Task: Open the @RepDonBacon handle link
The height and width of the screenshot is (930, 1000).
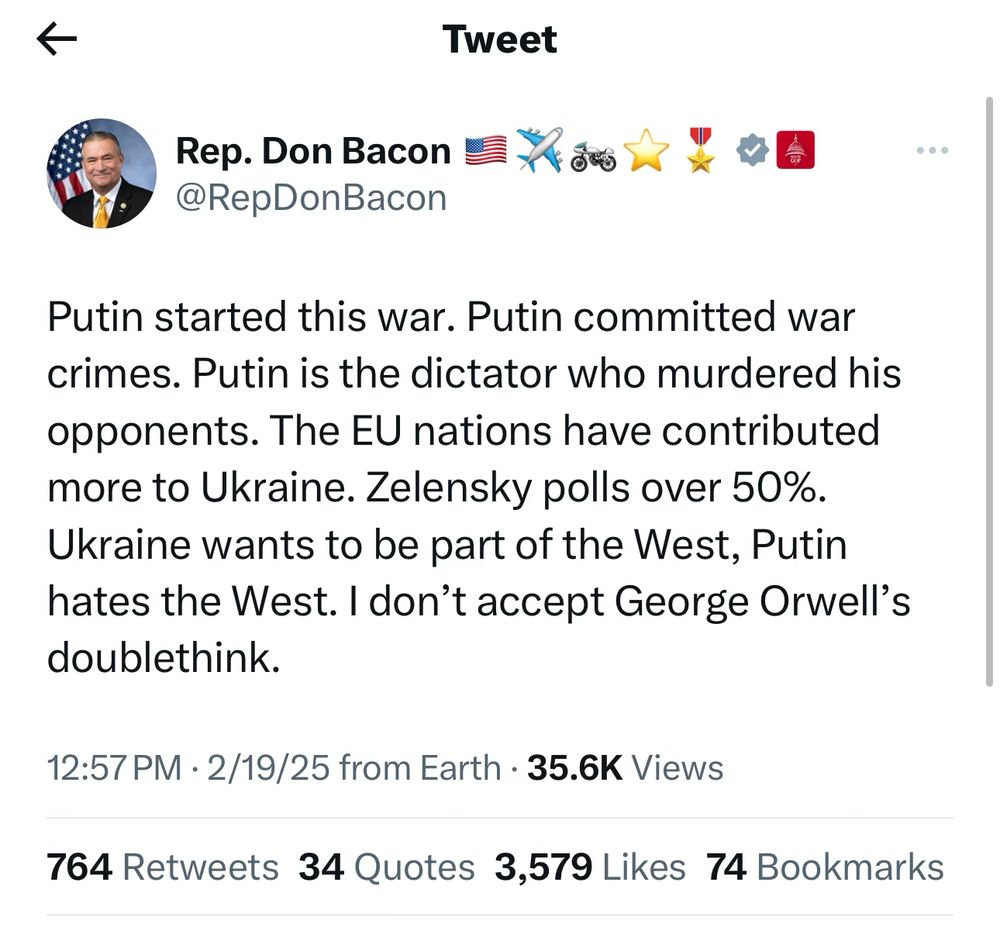Action: 311,197
